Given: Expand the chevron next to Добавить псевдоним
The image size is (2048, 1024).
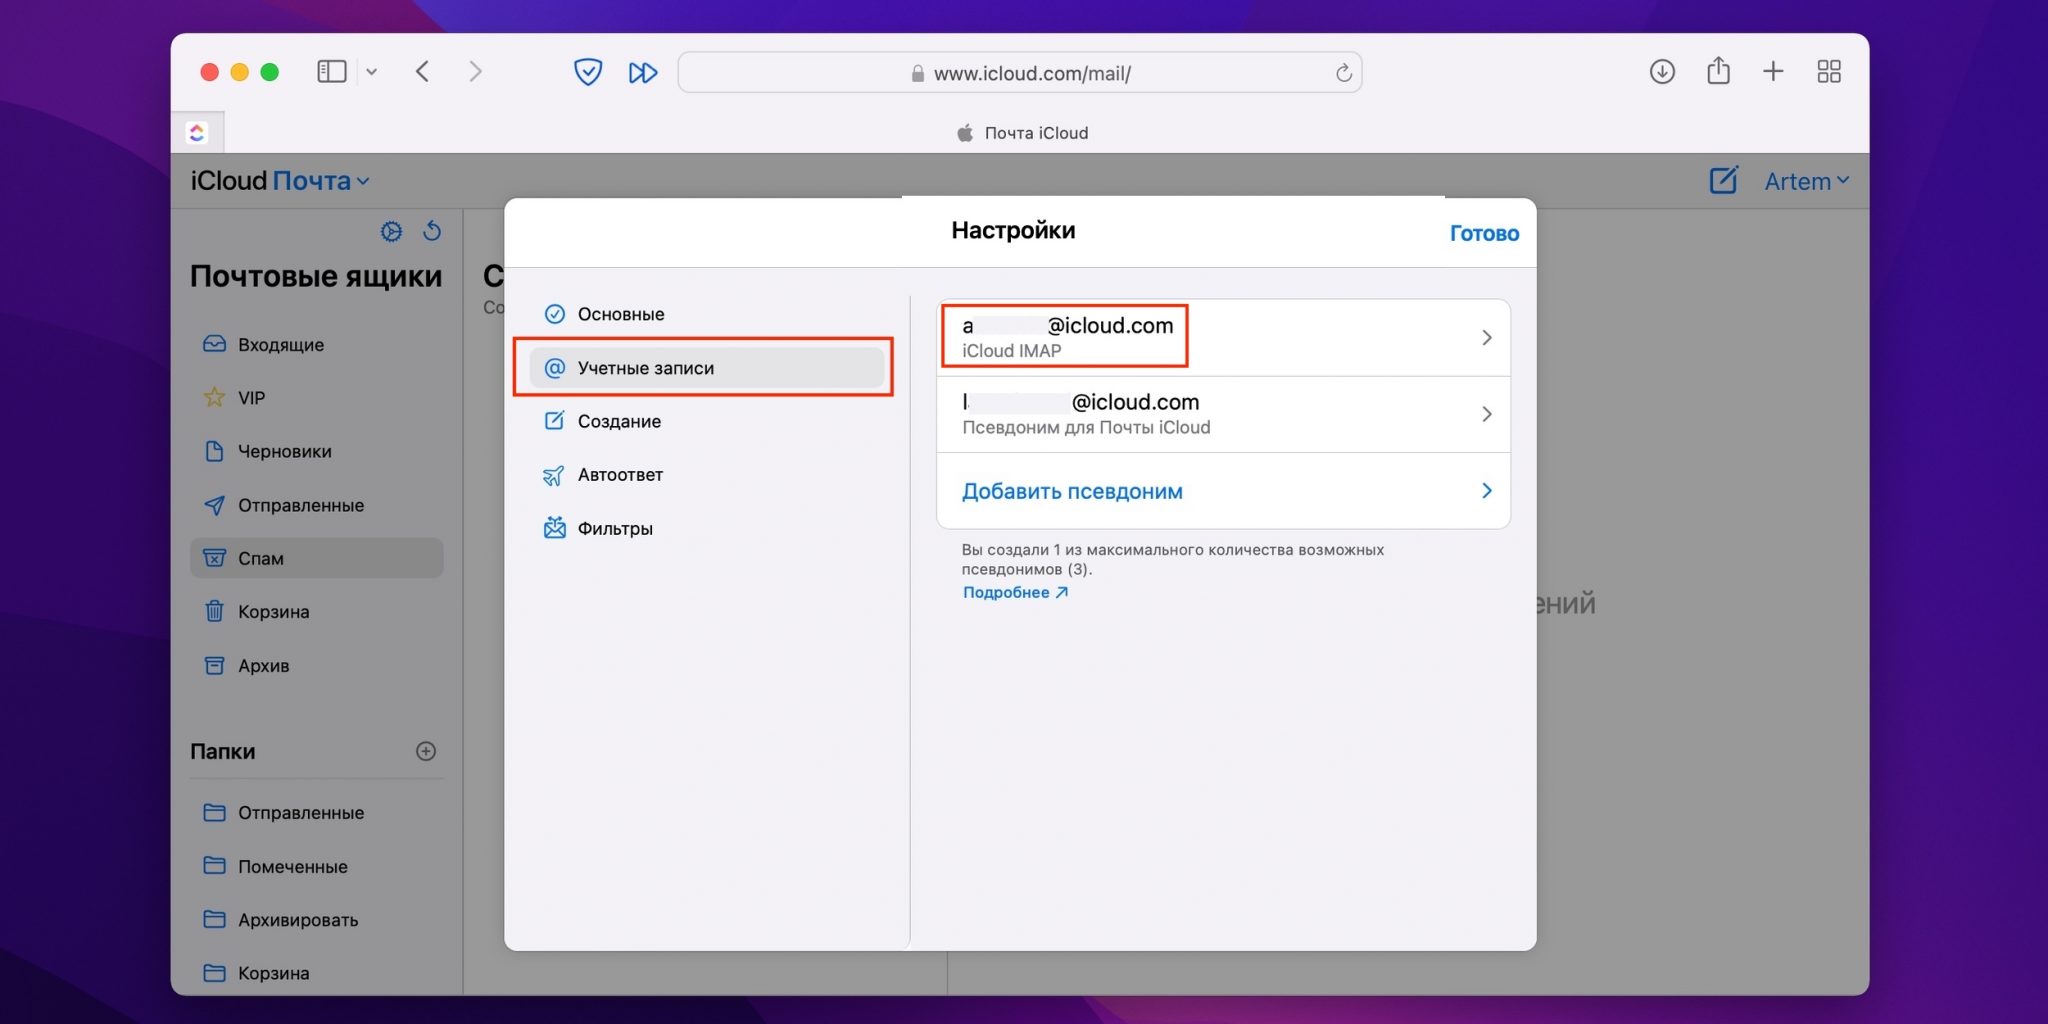Looking at the screenshot, I should coord(1487,491).
